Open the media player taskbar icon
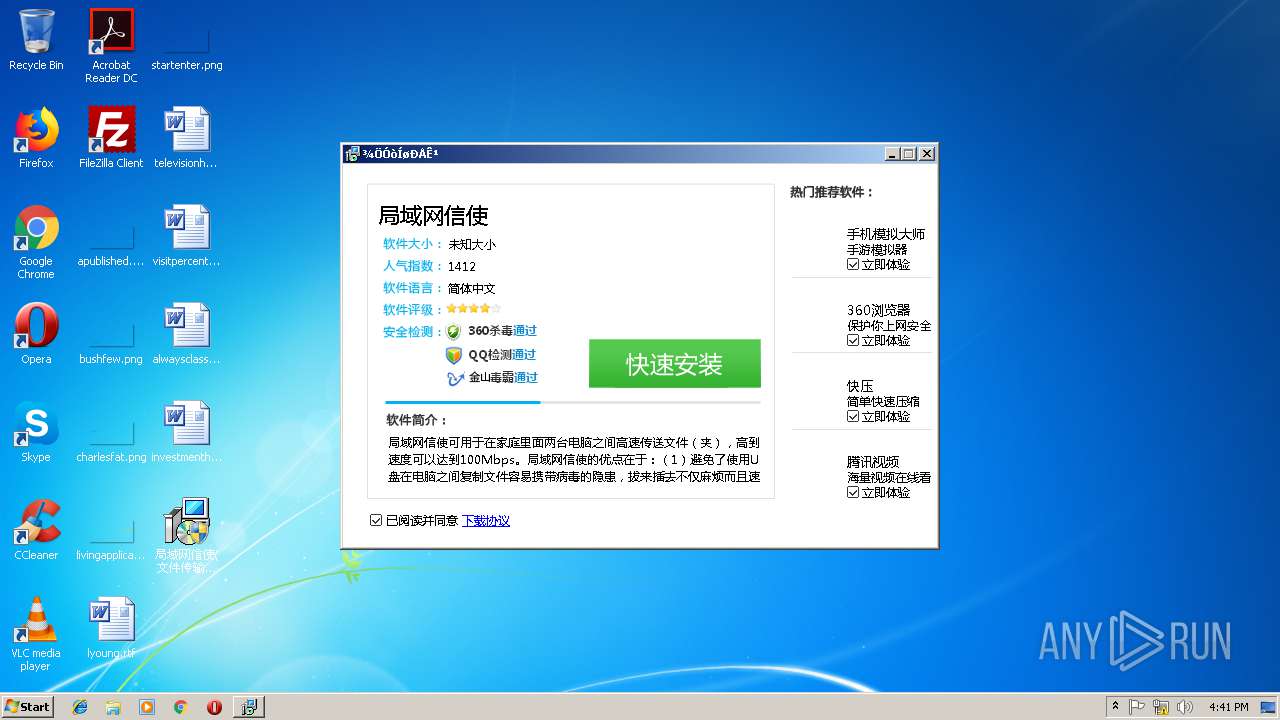The height and width of the screenshot is (720, 1280). (147, 707)
